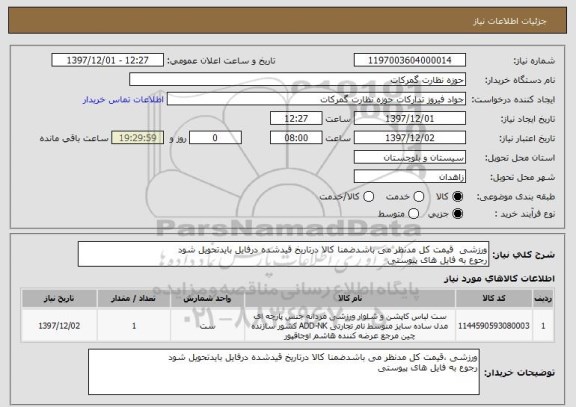Click the نام کالا column header

pyautogui.click(x=350, y=298)
